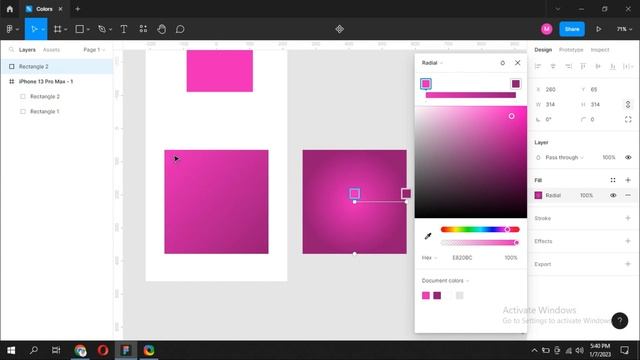Viewport: 640px width, 360px height.
Task: Add an effect
Action: click(628, 241)
